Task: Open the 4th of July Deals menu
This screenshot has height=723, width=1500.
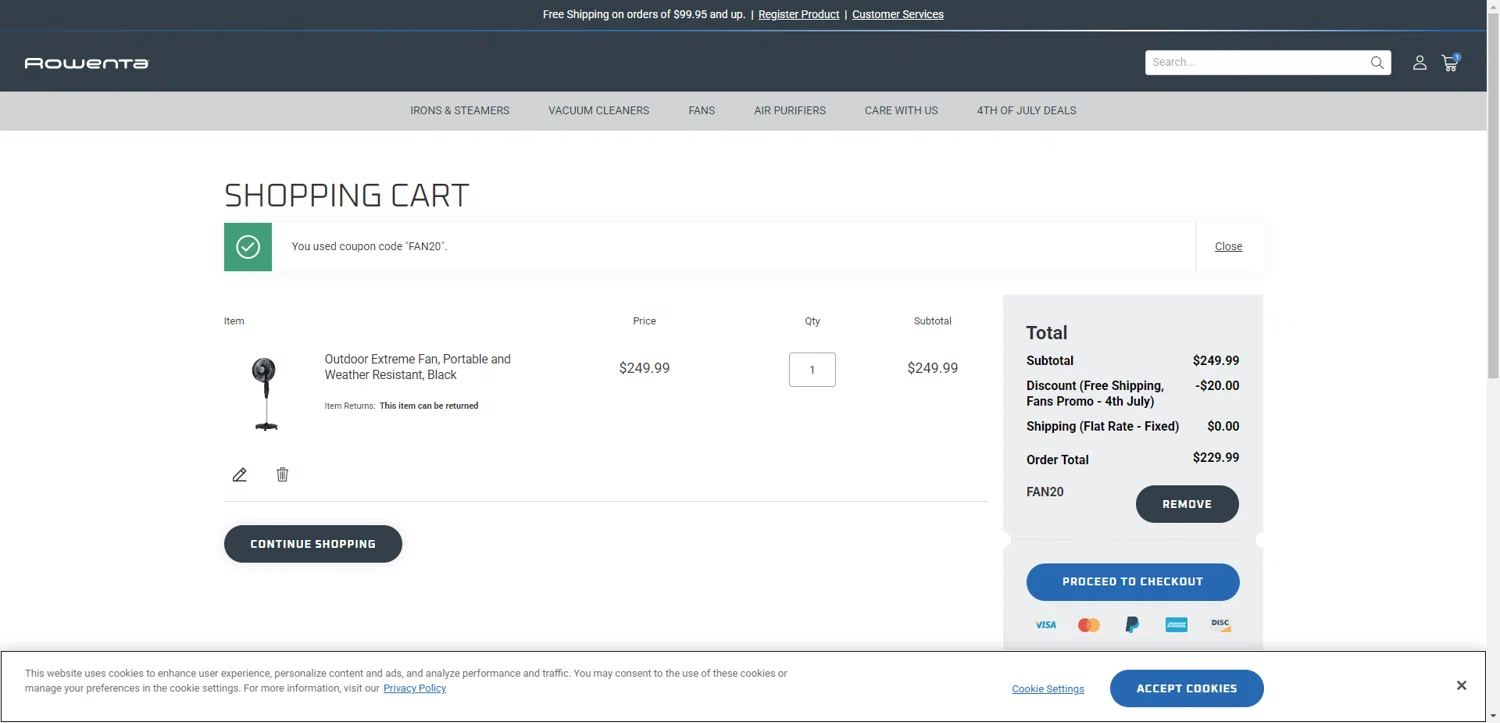Action: coord(1027,111)
